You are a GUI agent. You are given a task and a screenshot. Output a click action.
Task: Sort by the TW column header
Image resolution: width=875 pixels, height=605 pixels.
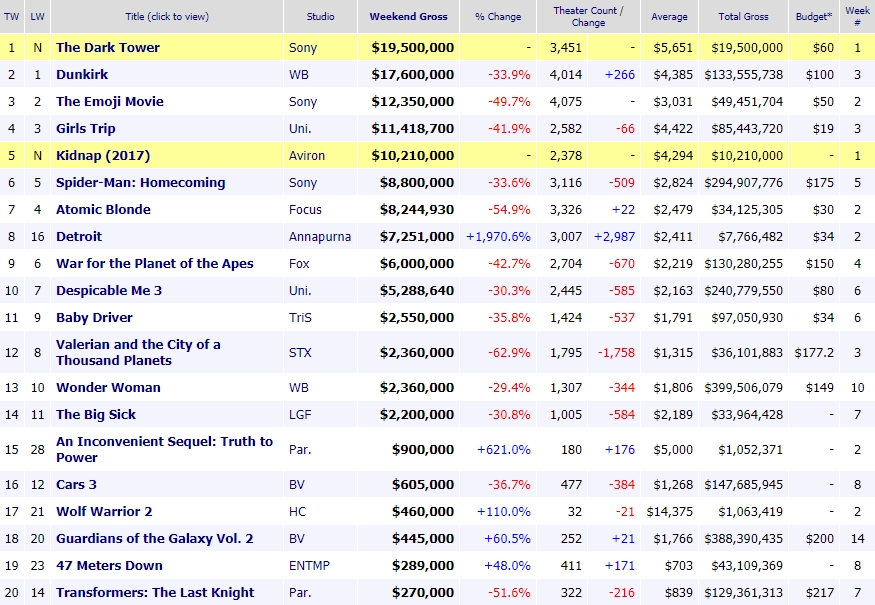[12, 16]
